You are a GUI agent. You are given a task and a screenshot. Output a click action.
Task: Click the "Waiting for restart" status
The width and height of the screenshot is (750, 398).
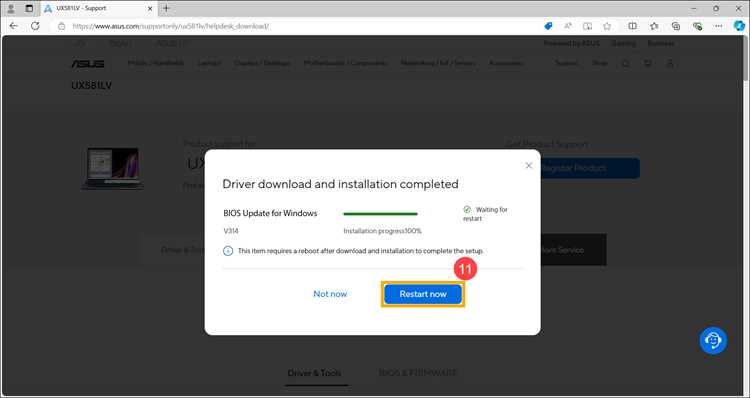tap(485, 214)
